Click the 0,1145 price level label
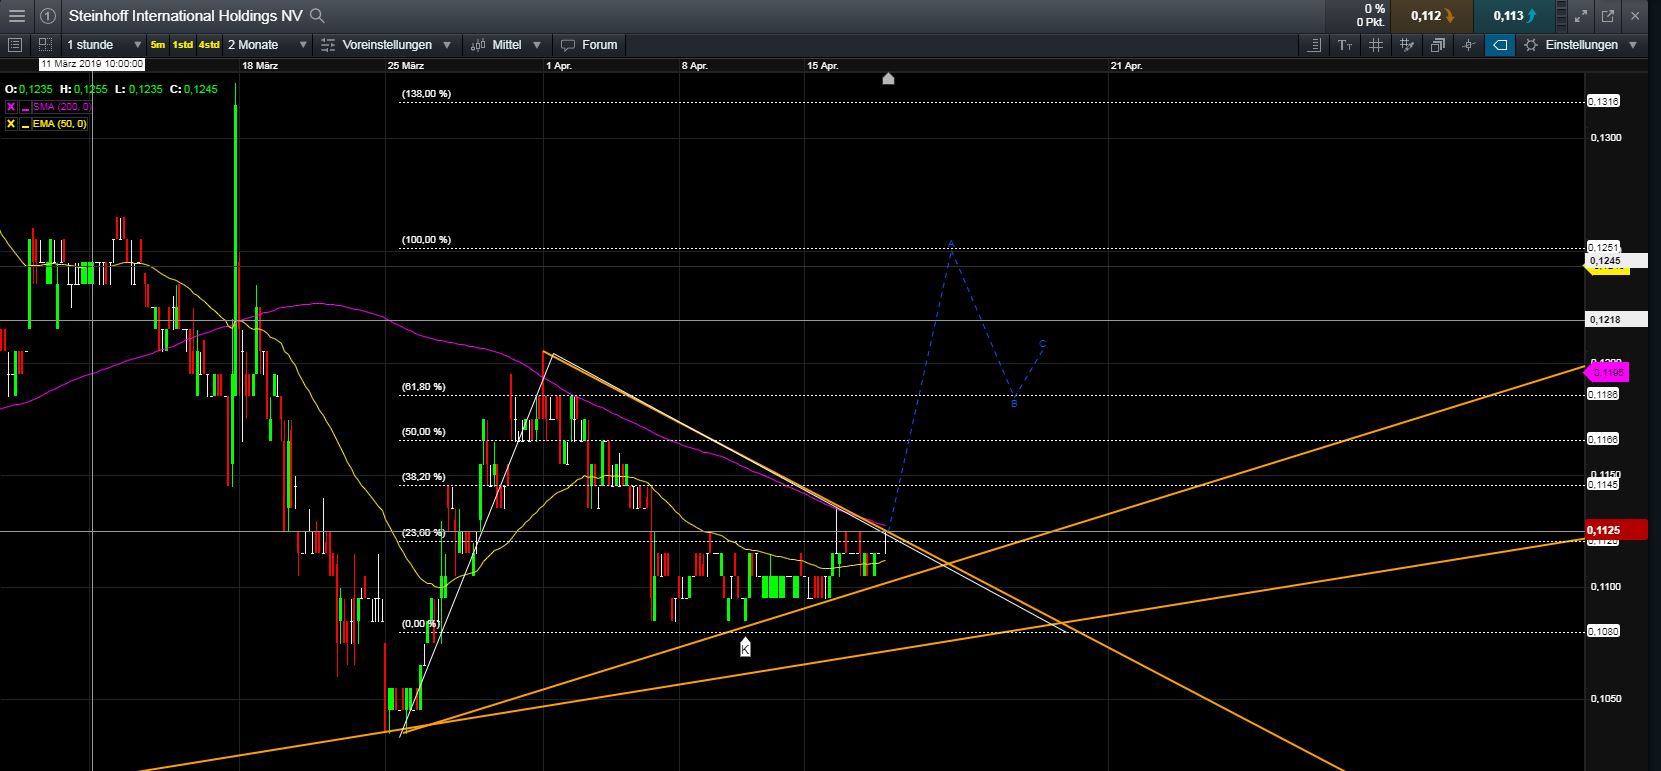 [1603, 484]
